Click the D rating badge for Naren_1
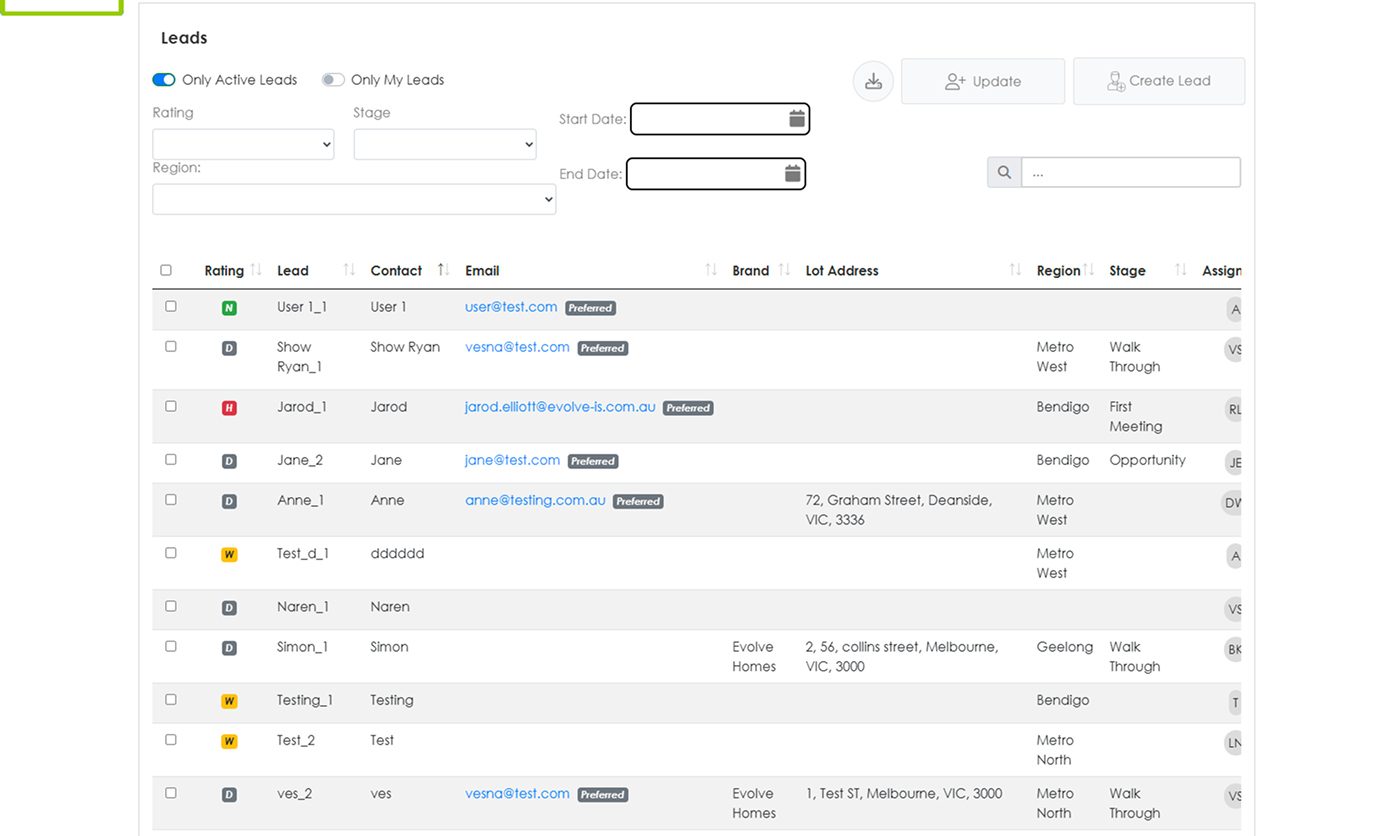The image size is (1392, 836). (x=229, y=608)
